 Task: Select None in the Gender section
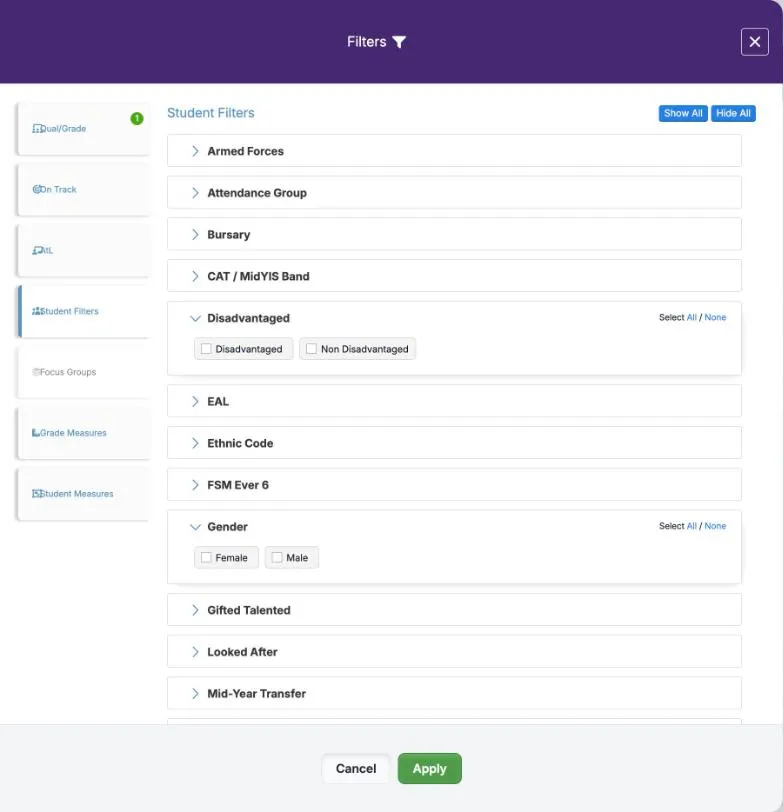pos(715,526)
